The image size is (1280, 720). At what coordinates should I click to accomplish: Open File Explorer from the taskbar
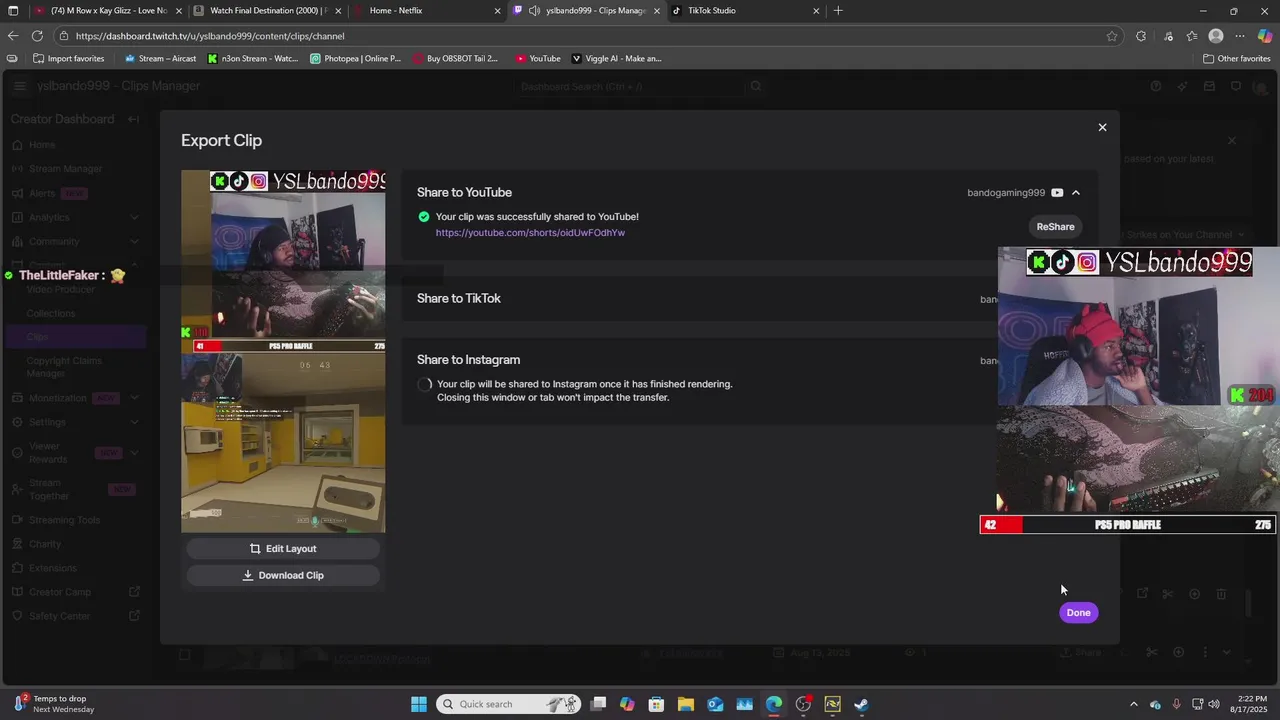coord(686,704)
